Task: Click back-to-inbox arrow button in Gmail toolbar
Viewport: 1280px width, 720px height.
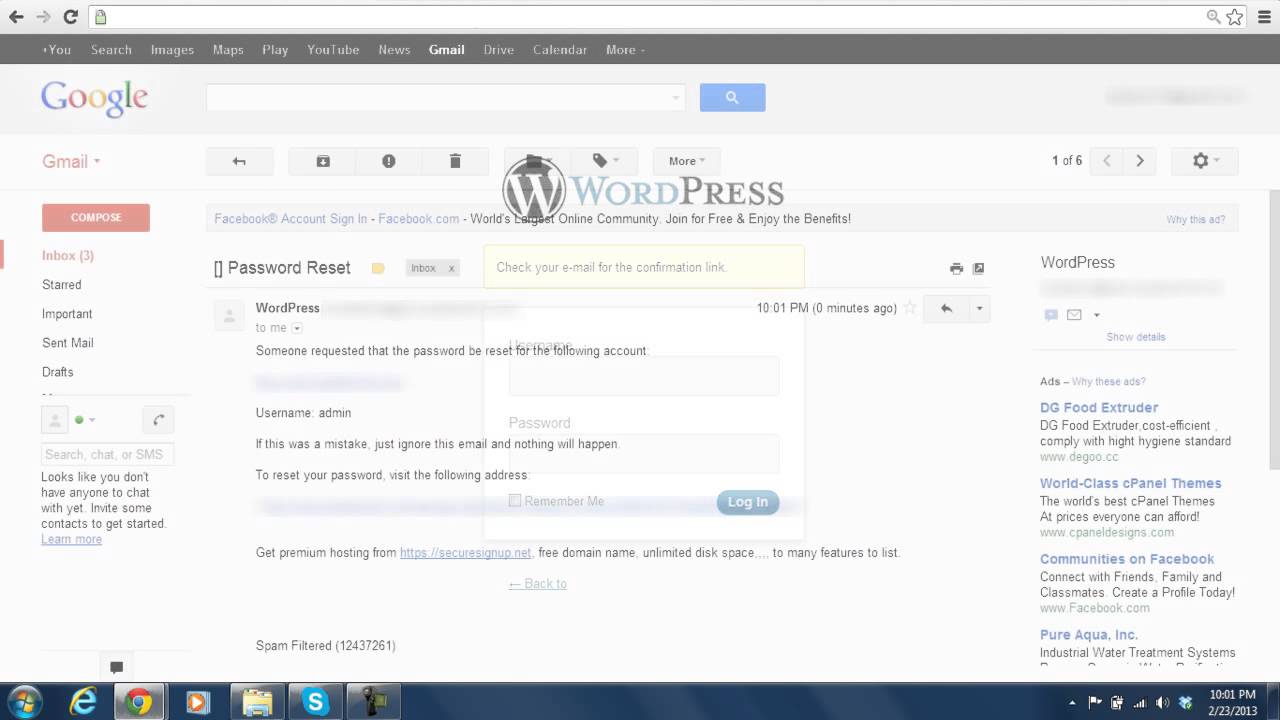Action: click(239, 161)
